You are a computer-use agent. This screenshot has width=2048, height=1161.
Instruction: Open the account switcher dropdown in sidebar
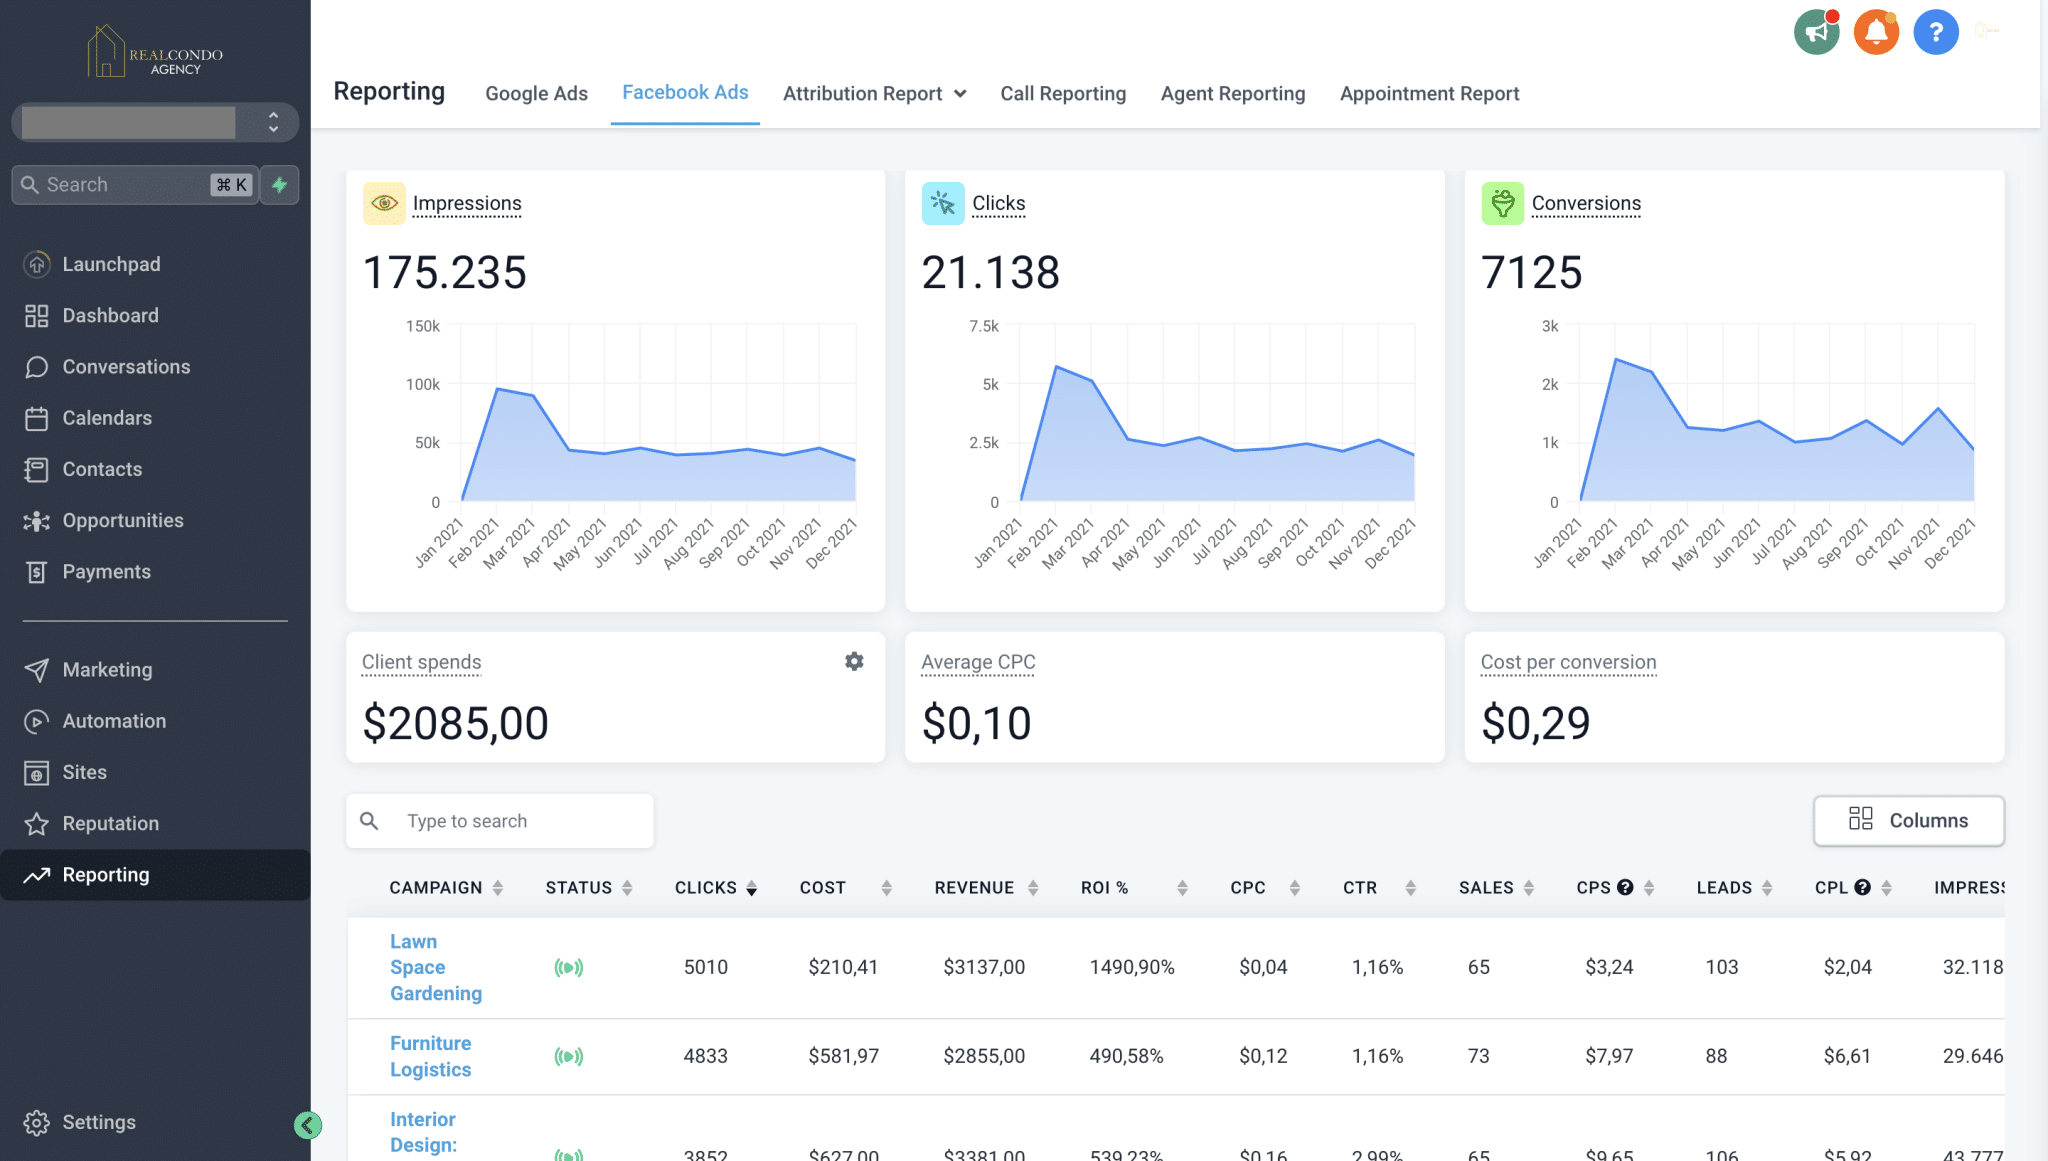(155, 122)
